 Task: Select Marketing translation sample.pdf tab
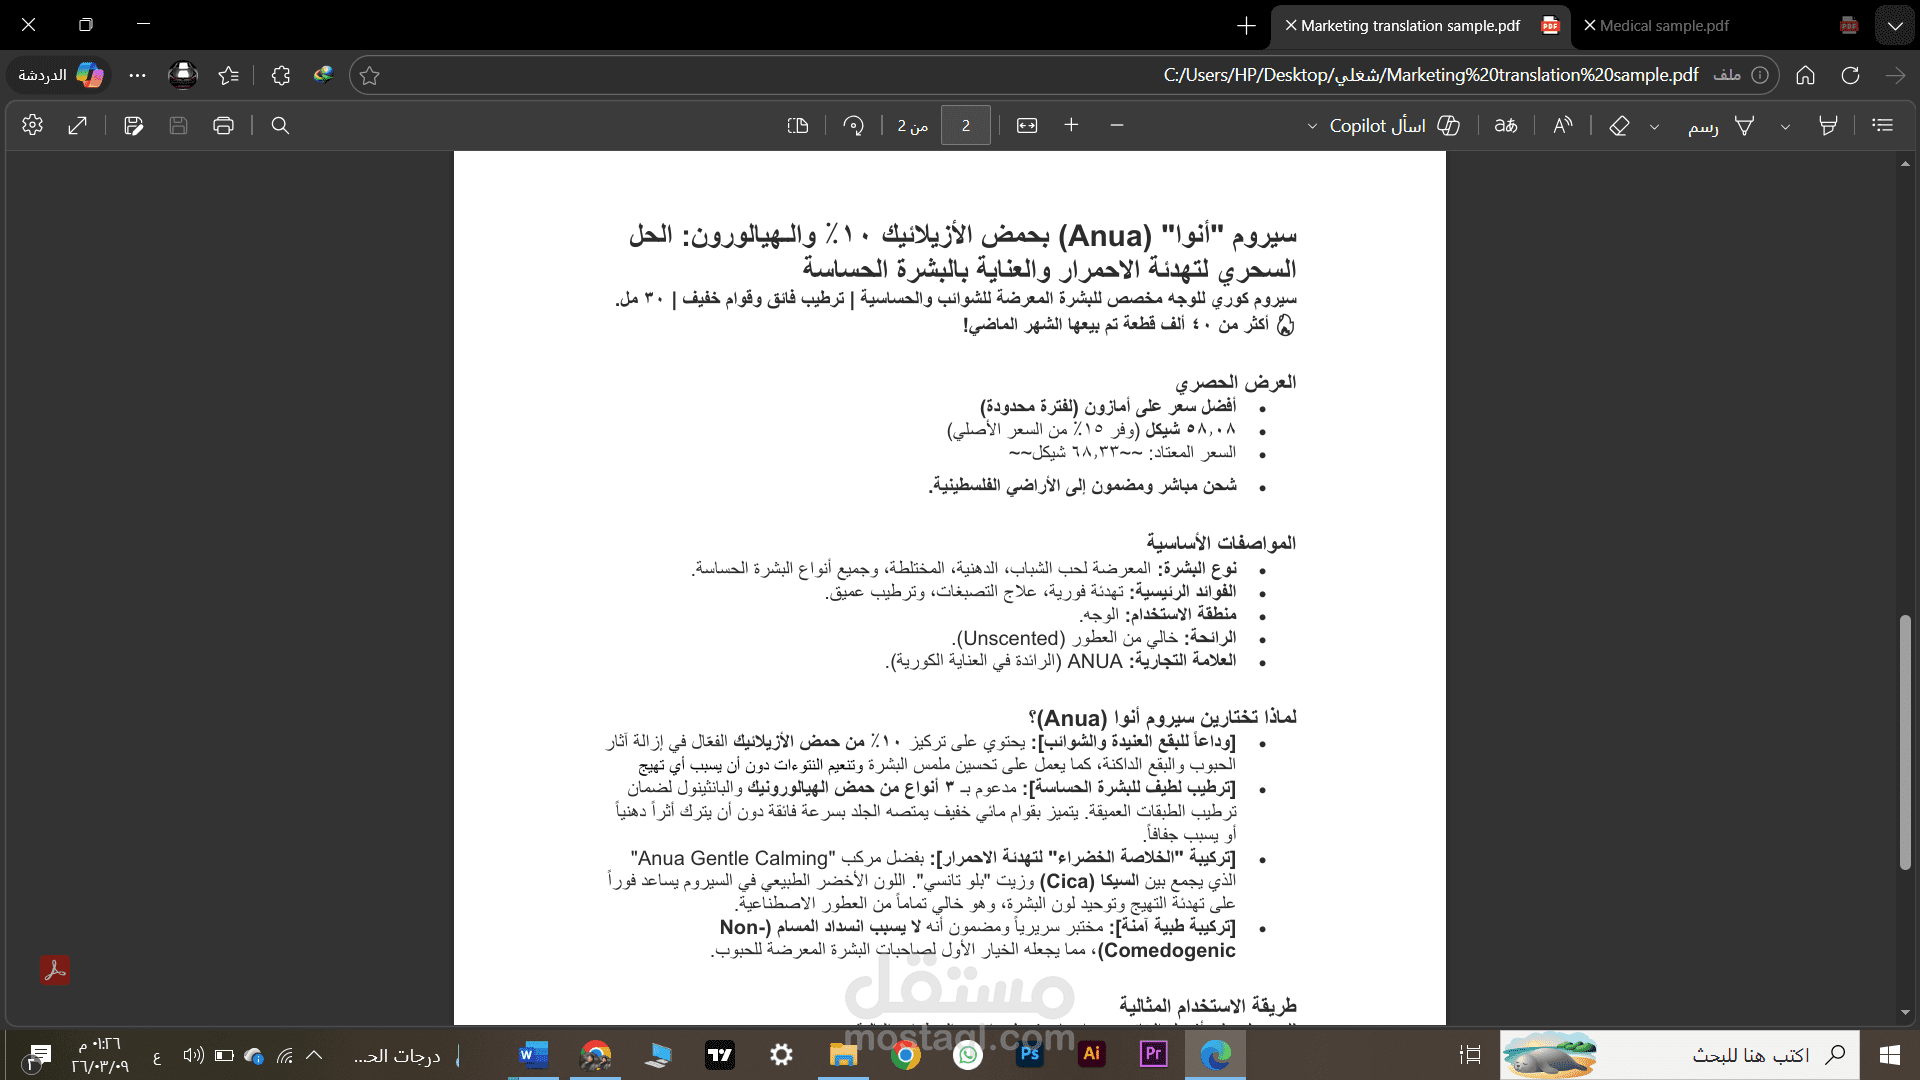pyautogui.click(x=1410, y=26)
